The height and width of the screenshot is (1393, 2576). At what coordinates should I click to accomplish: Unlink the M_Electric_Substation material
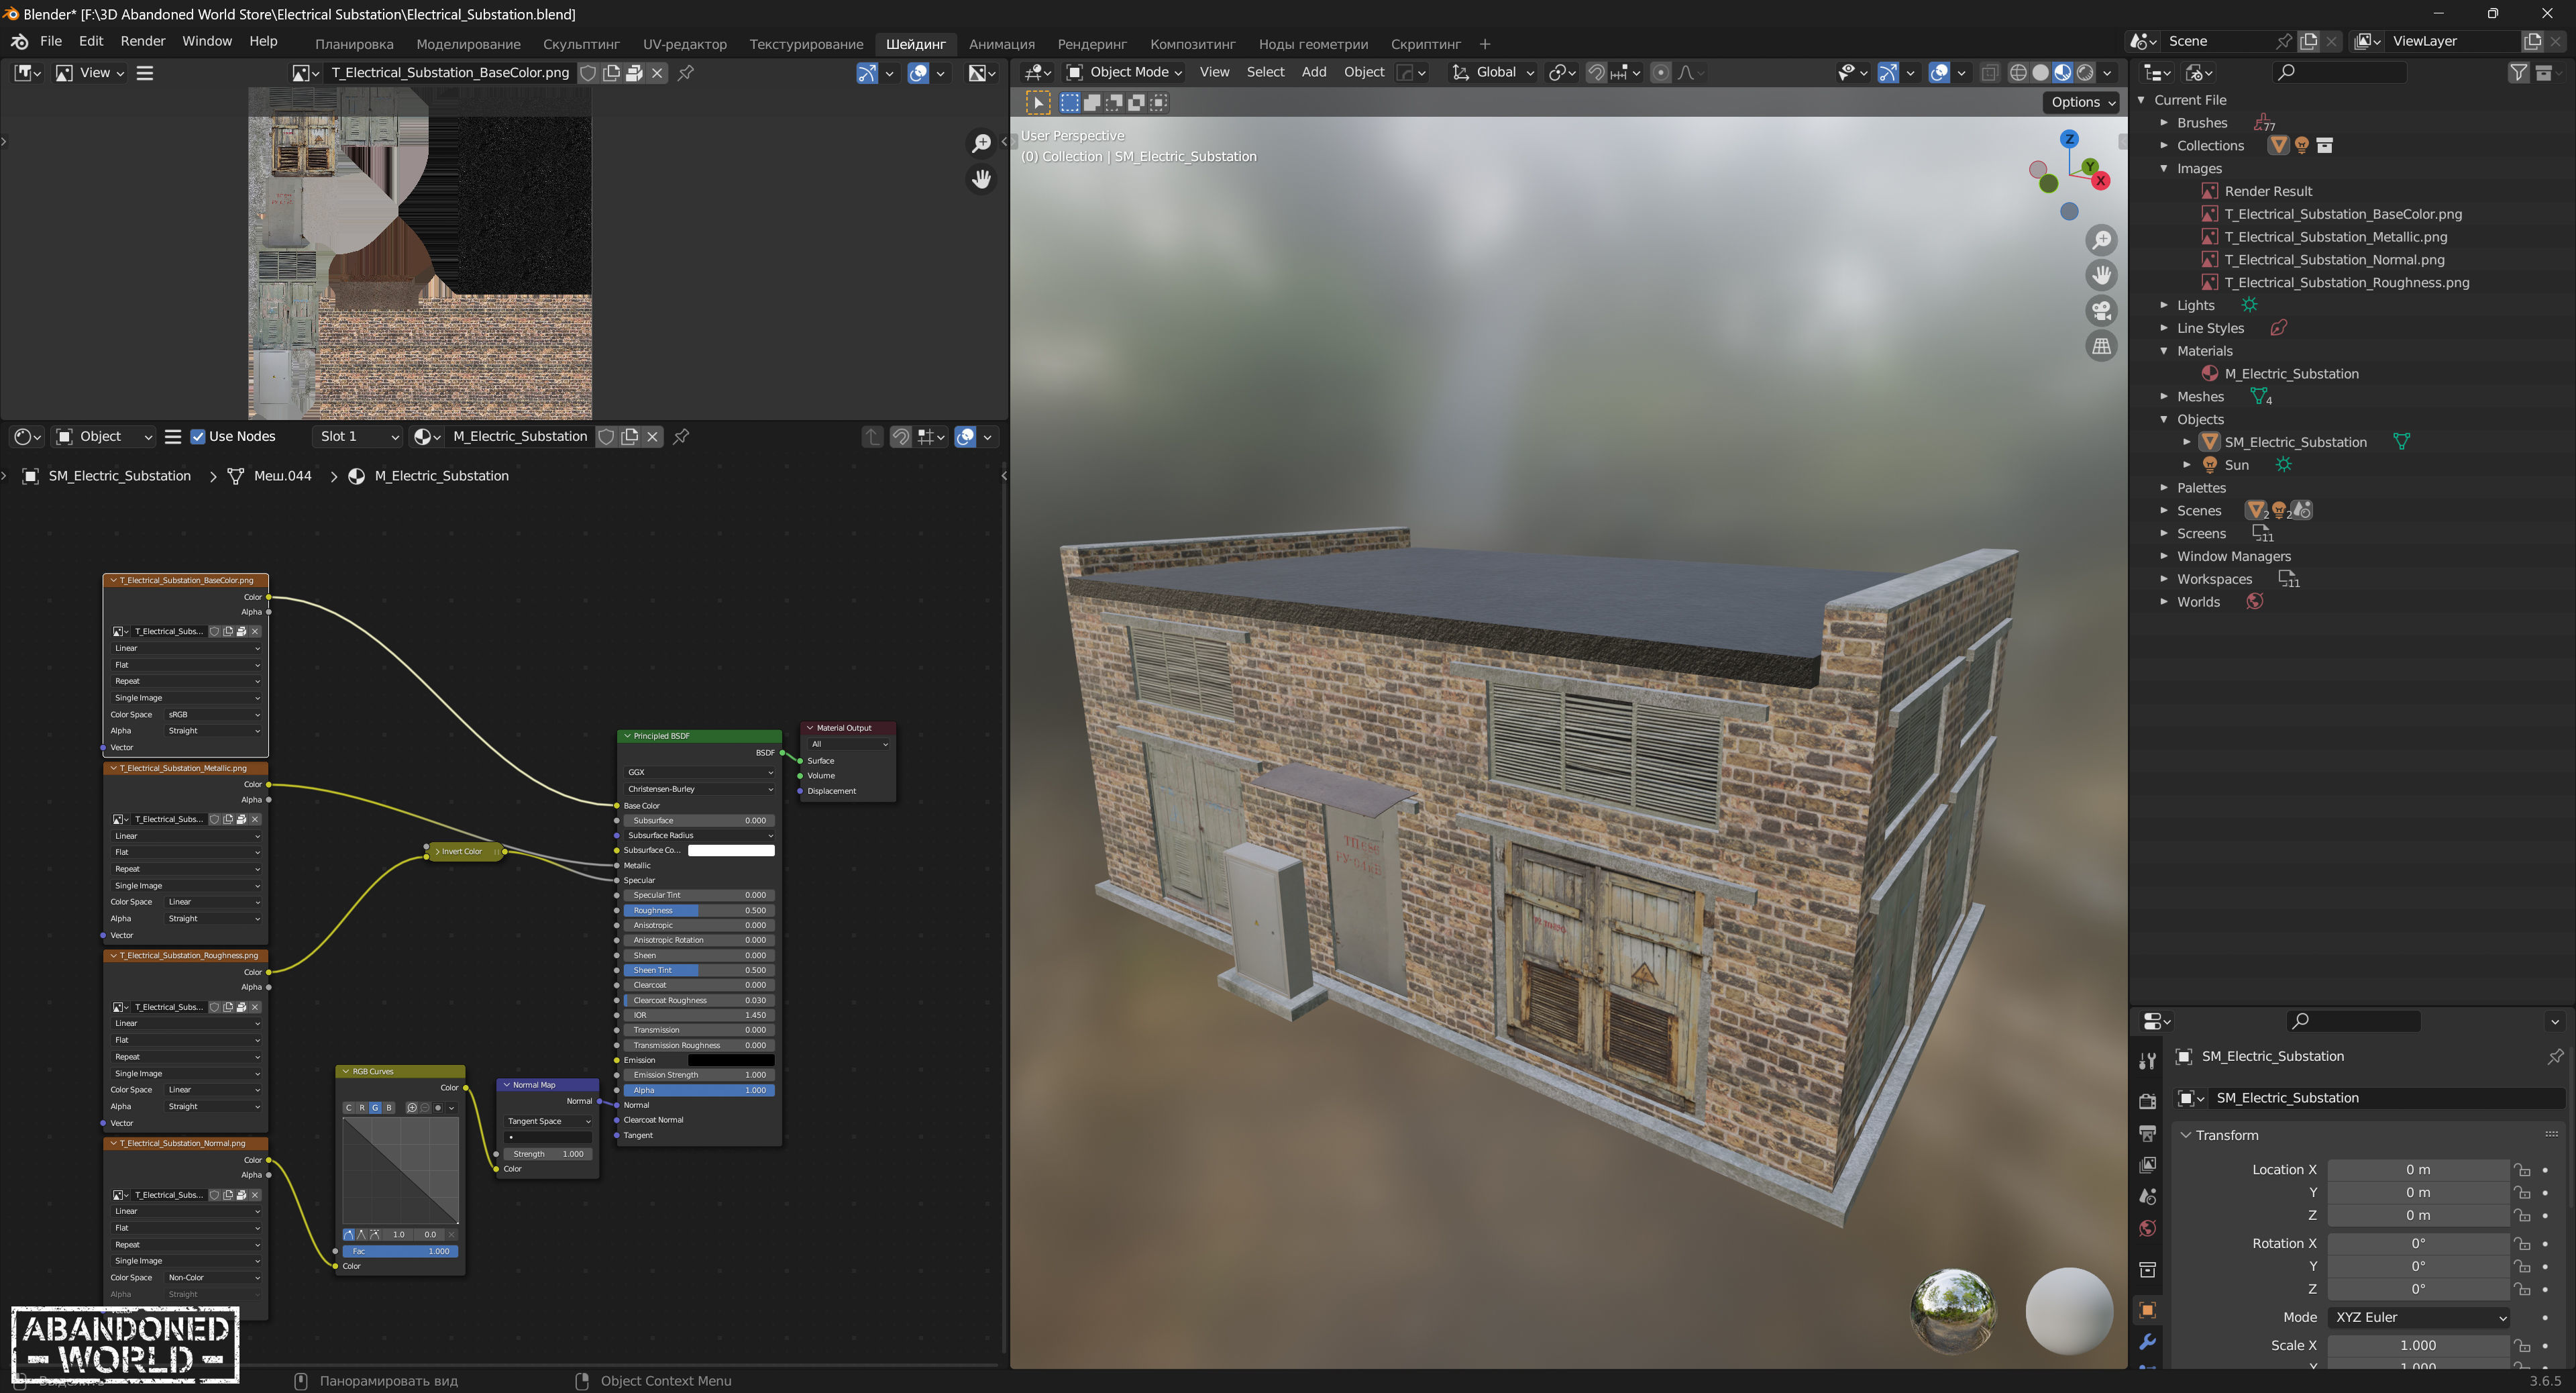pyautogui.click(x=653, y=436)
